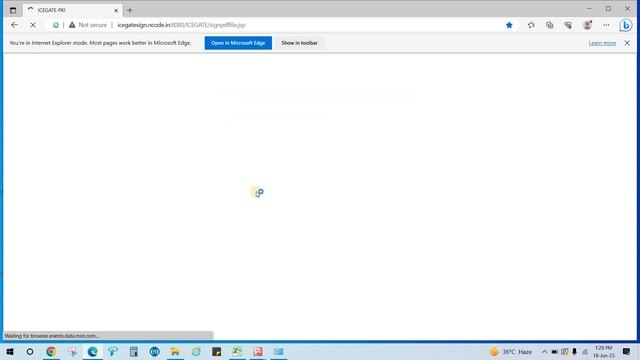
Task: Click the 'Waiting for' status bar text
Action: tap(51, 336)
